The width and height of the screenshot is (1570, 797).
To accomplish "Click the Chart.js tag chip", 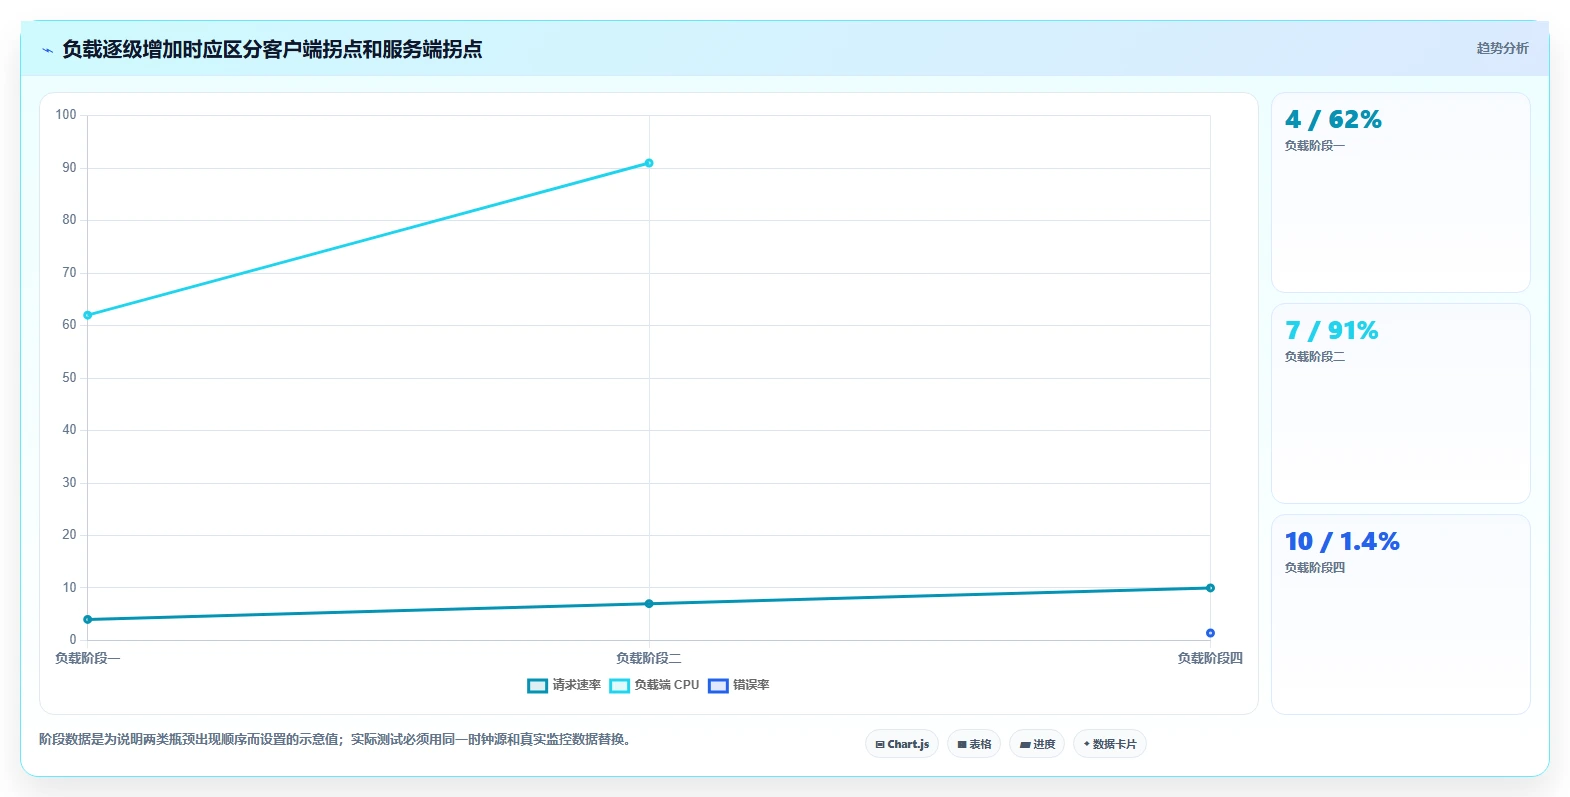I will coord(902,744).
